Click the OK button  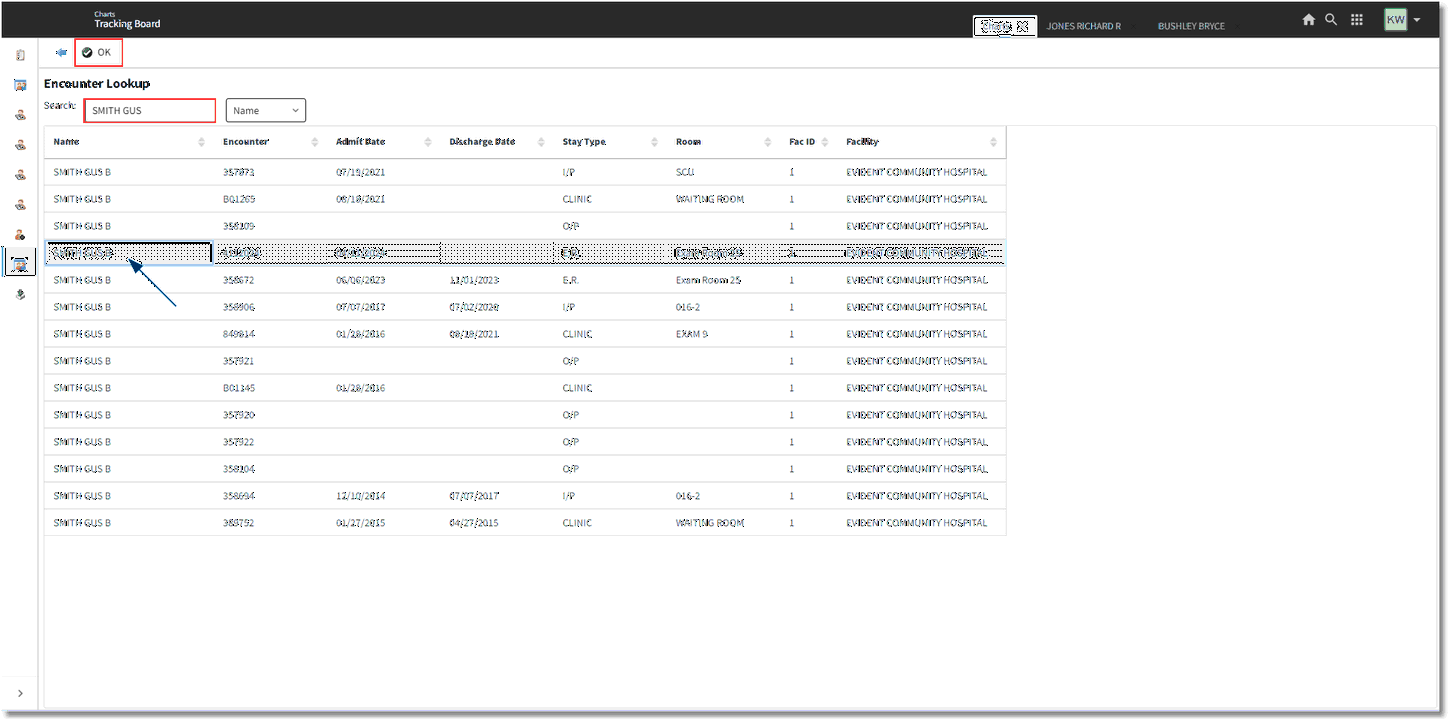[x=98, y=52]
